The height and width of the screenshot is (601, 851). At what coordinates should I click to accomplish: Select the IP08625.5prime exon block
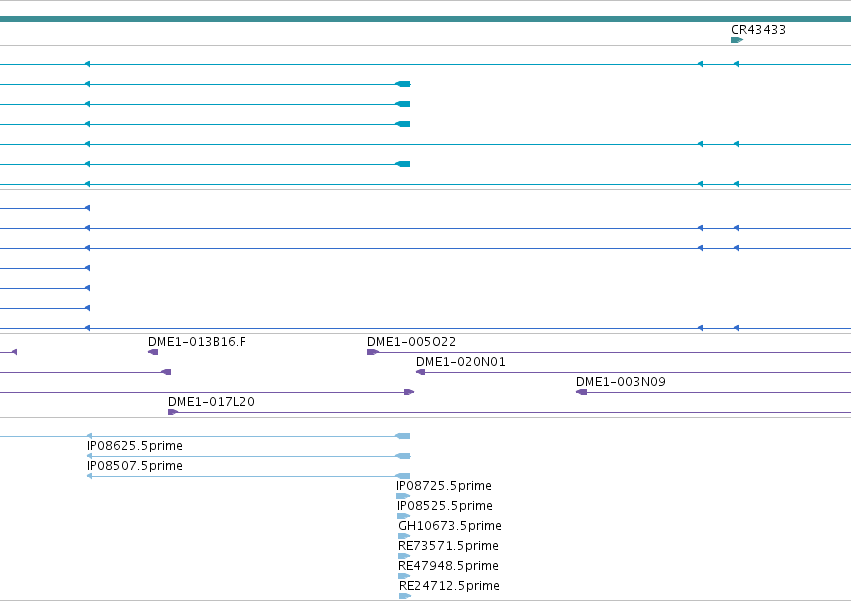pyautogui.click(x=403, y=456)
